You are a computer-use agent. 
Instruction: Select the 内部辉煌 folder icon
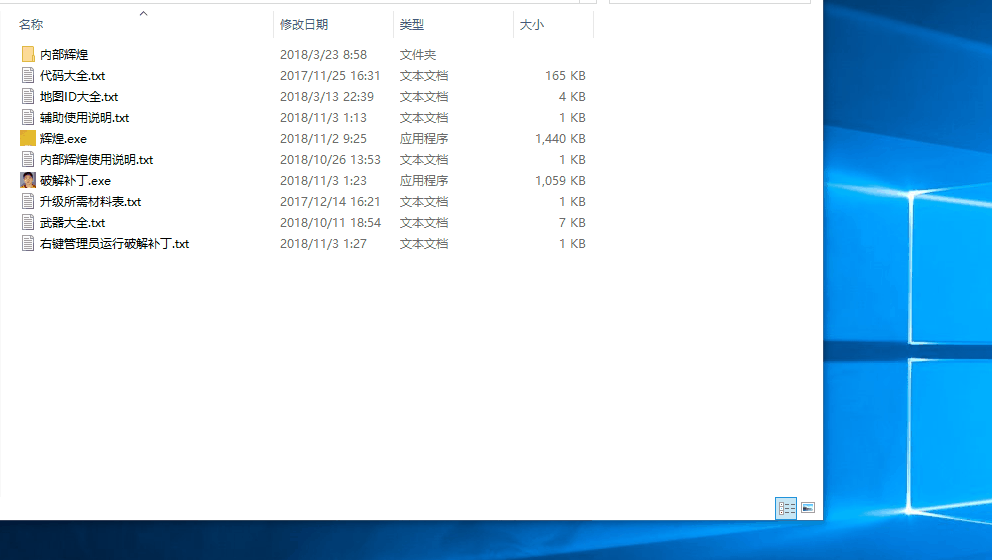click(x=28, y=55)
